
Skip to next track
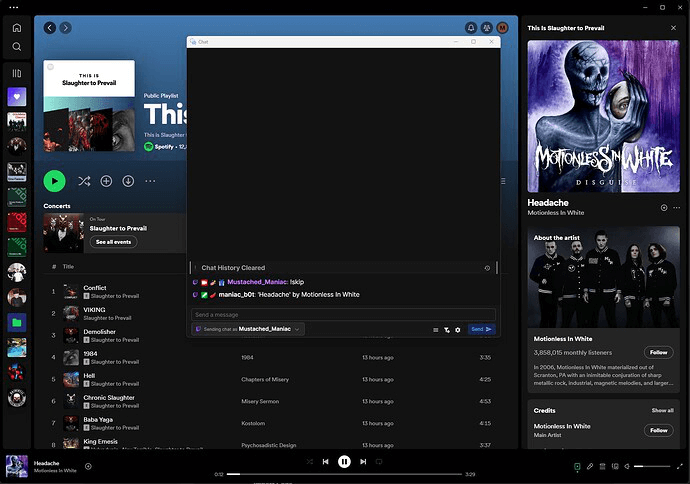pyautogui.click(x=363, y=462)
